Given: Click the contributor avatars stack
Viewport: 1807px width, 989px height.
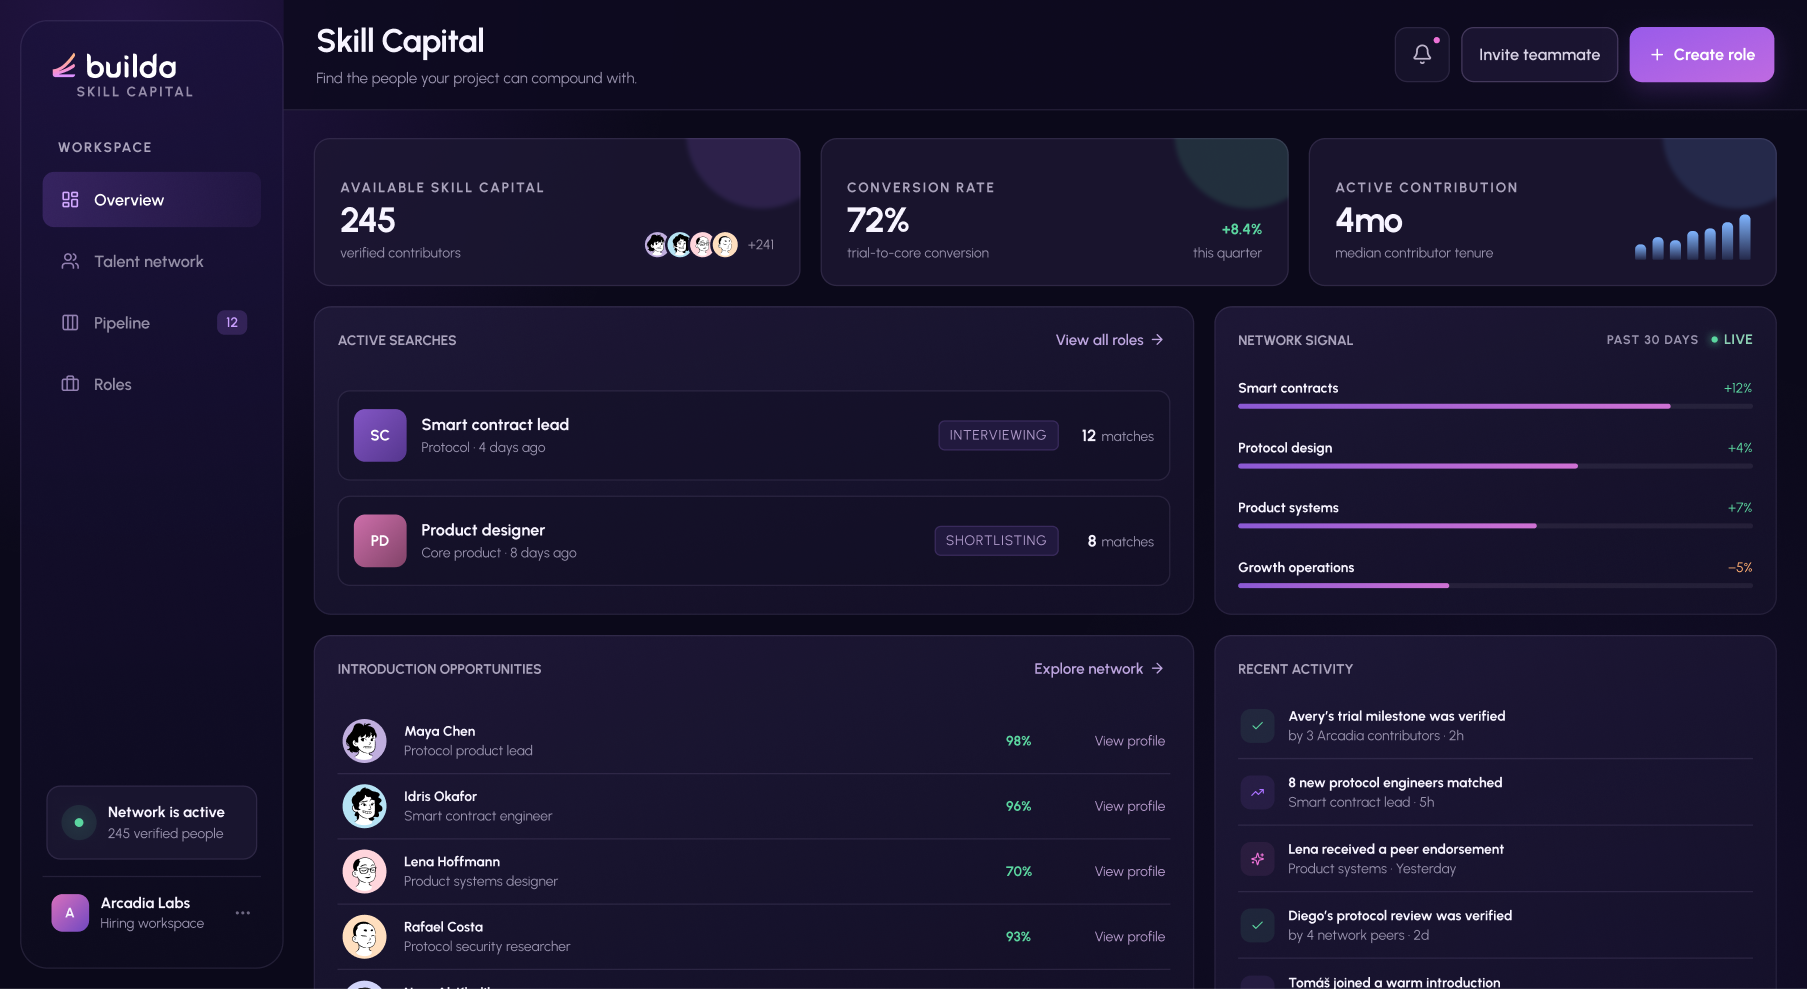Looking at the screenshot, I should 691,244.
